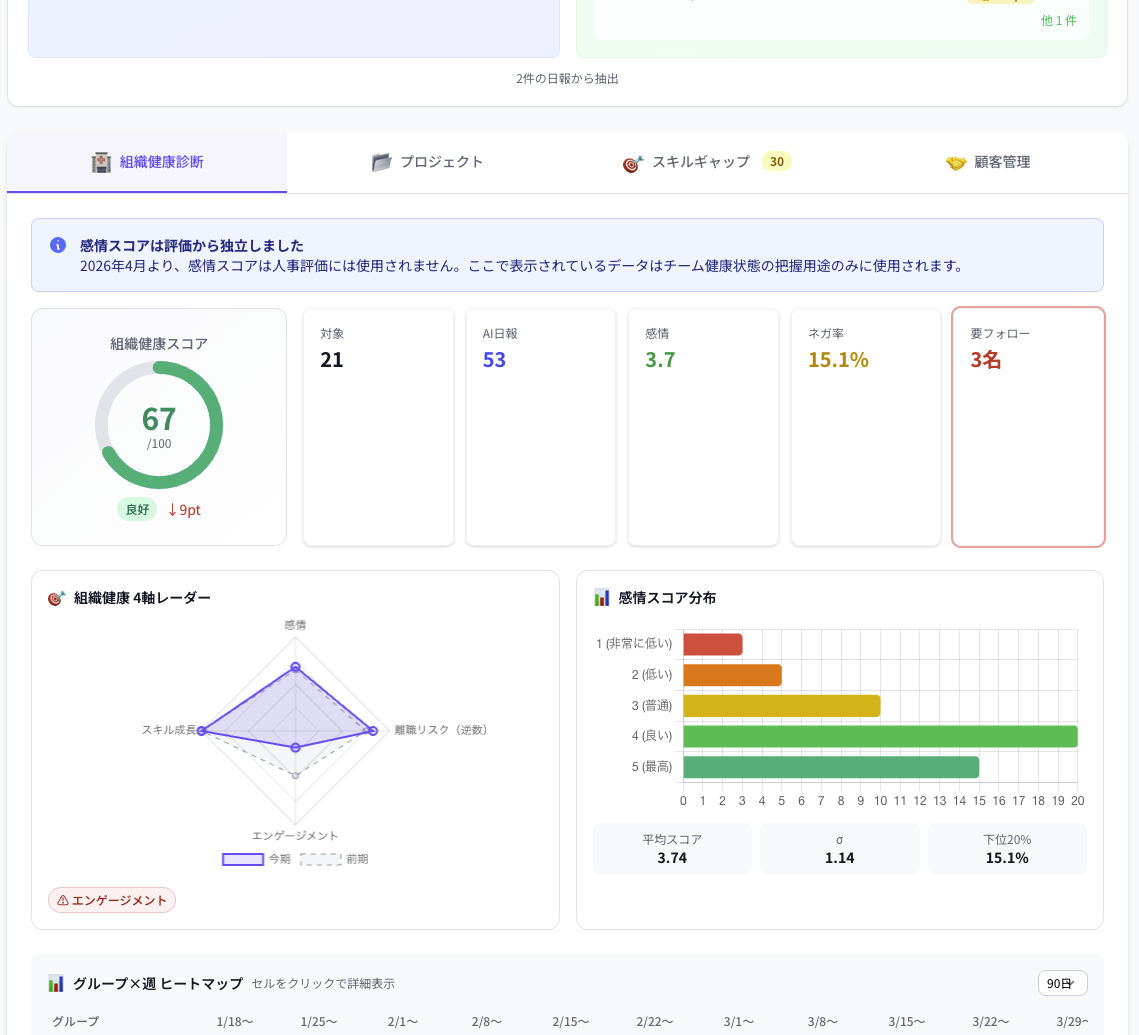Click the hospital icon on 組織健康診断 tab
Image resolution: width=1139 pixels, height=1035 pixels.
tap(101, 162)
